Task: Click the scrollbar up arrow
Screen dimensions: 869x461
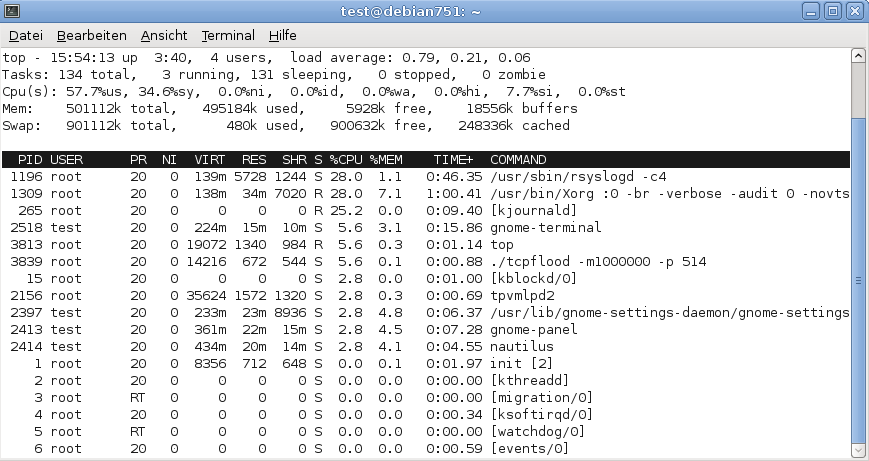Action: click(x=858, y=56)
